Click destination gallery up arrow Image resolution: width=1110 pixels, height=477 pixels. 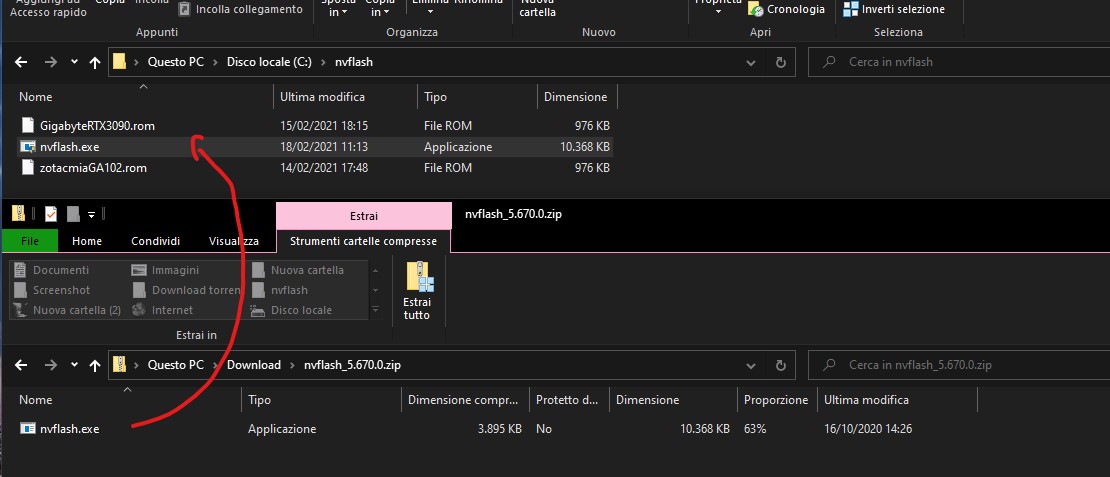(x=376, y=270)
